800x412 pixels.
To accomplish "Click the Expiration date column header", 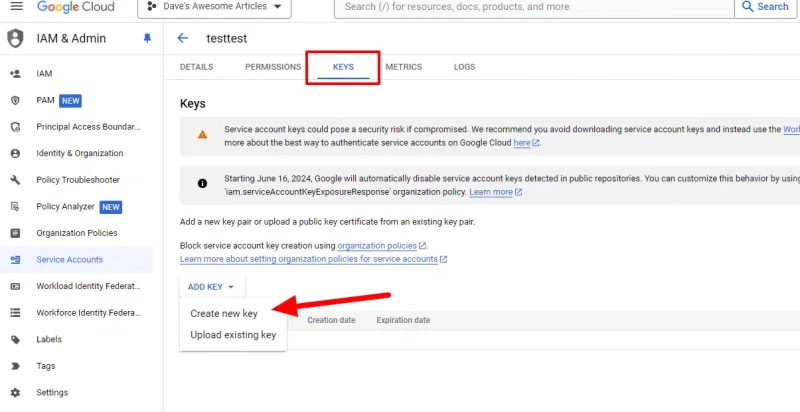I will (x=403, y=320).
